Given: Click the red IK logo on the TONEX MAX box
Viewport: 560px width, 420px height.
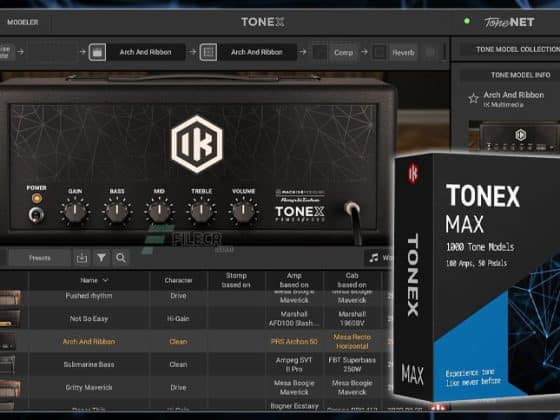Looking at the screenshot, I should point(413,174).
